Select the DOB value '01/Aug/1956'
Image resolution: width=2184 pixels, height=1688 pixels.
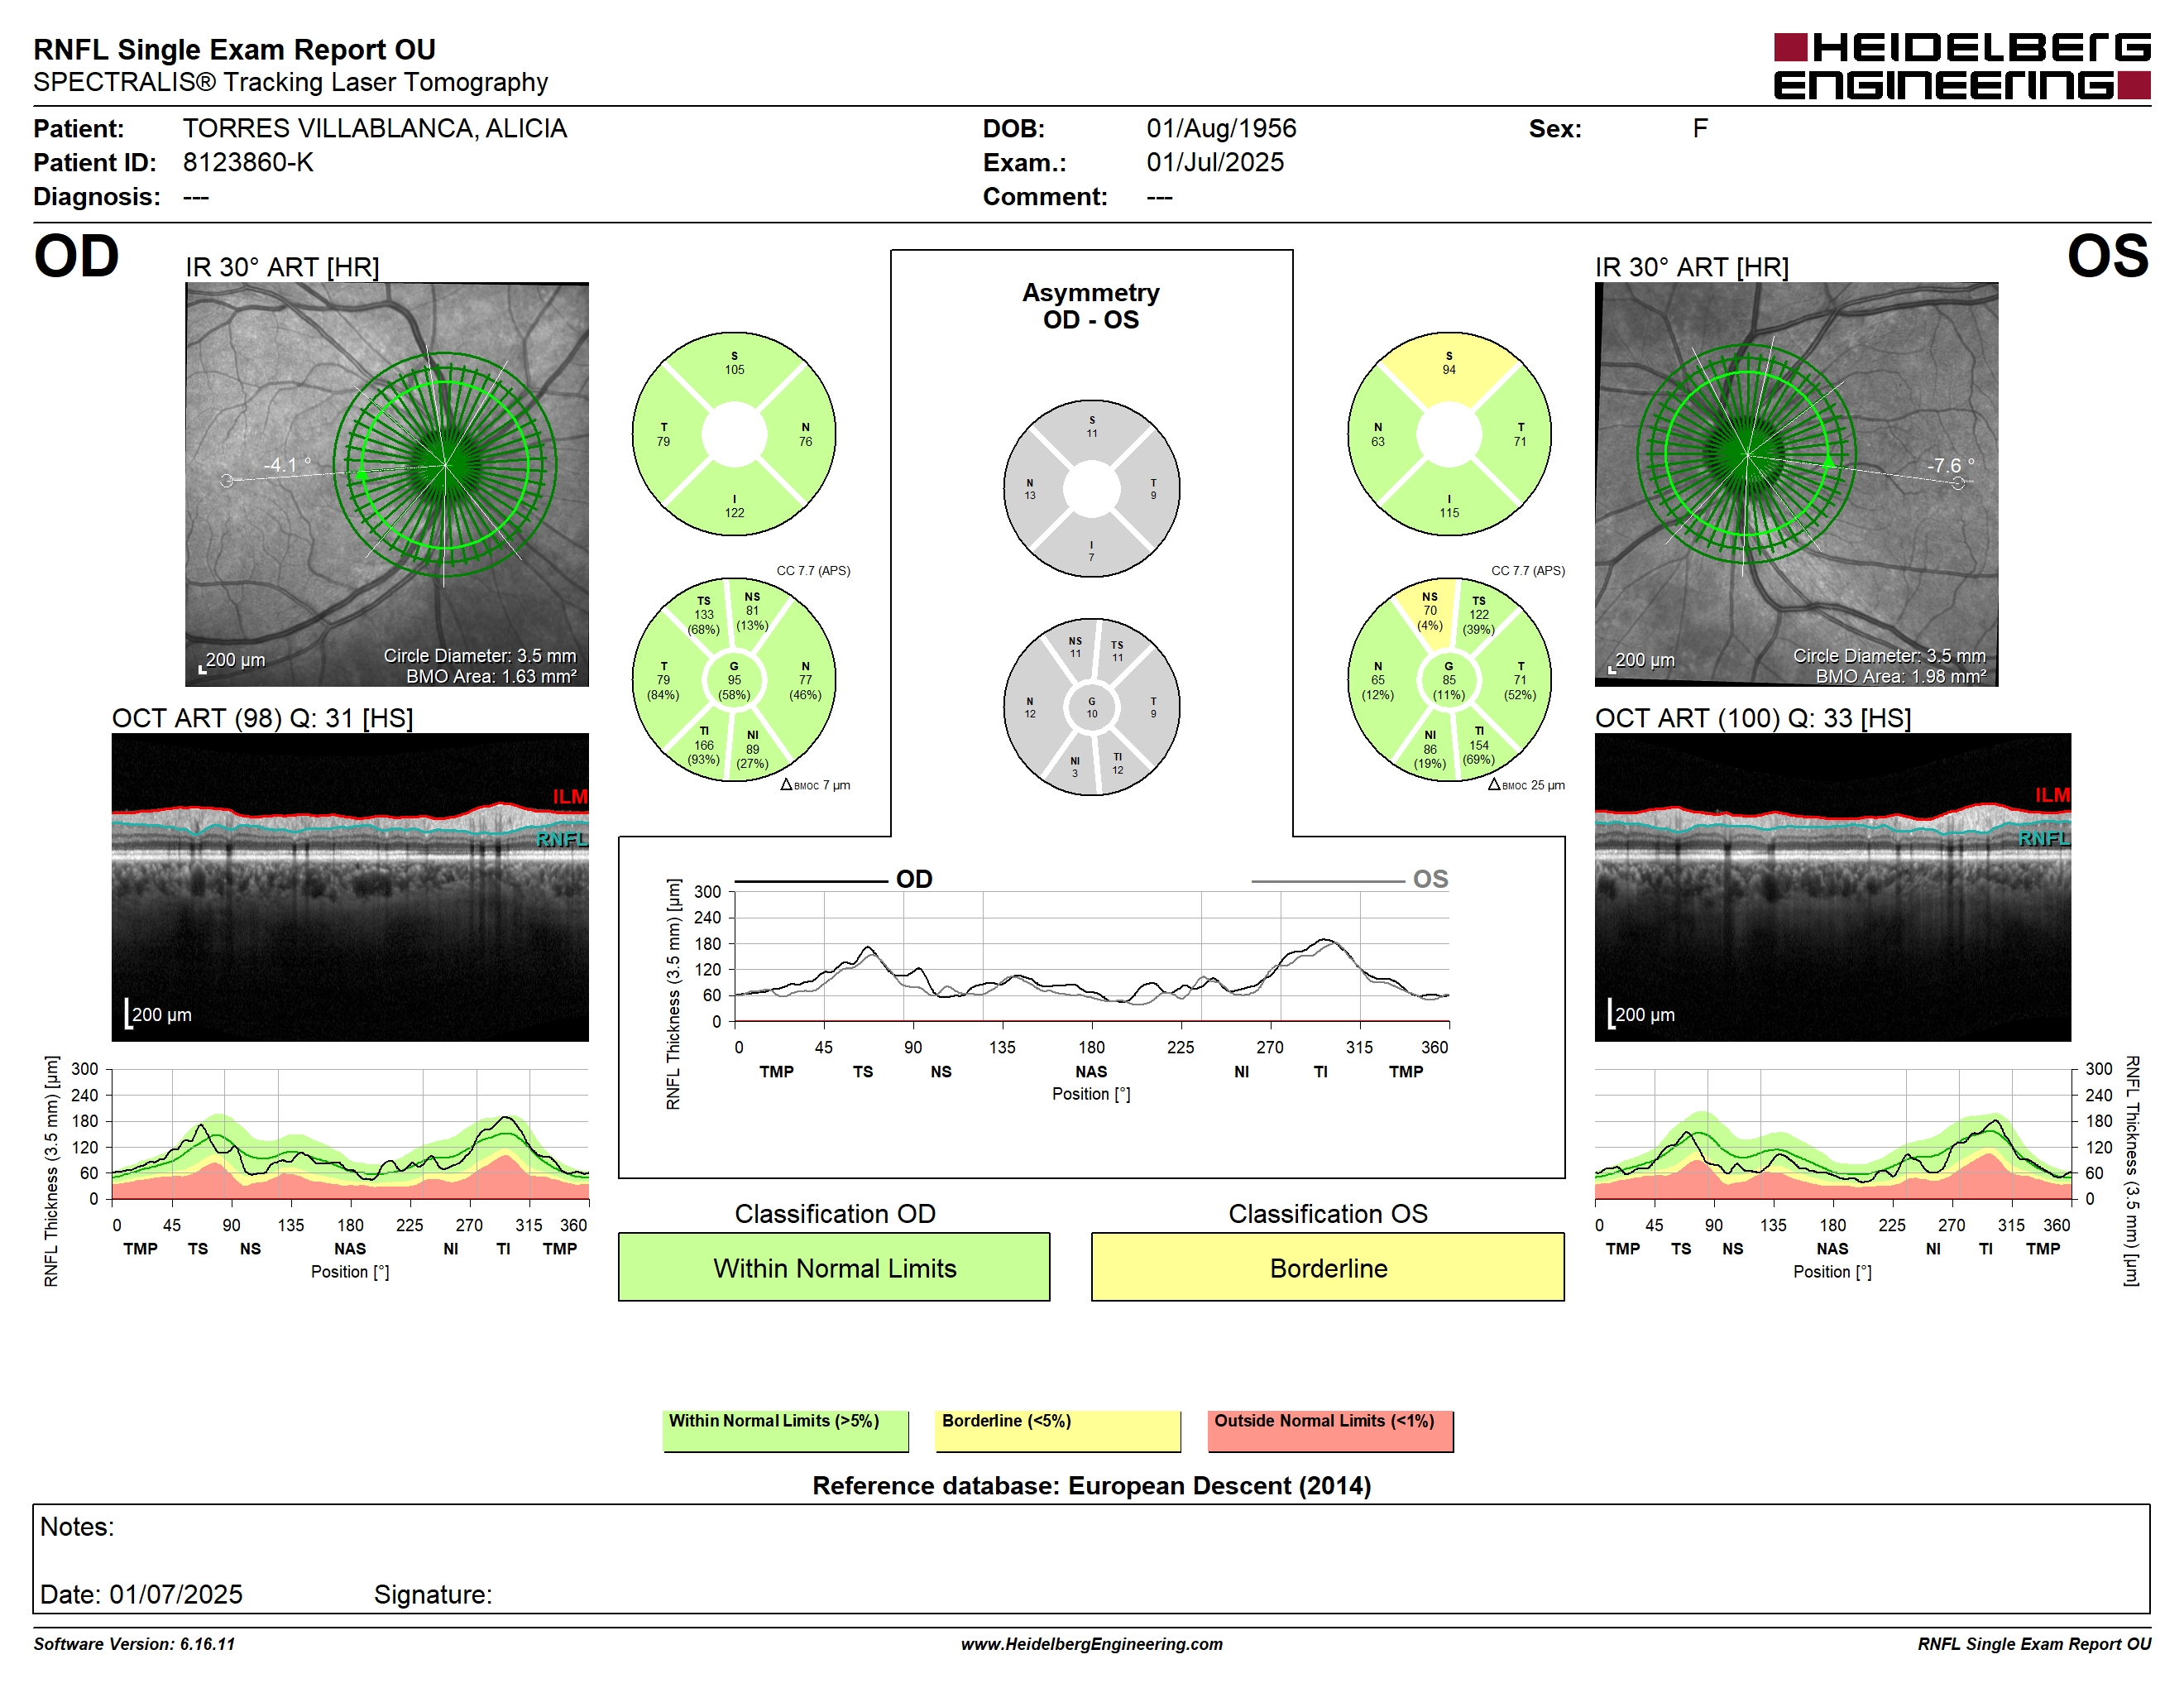point(1221,128)
